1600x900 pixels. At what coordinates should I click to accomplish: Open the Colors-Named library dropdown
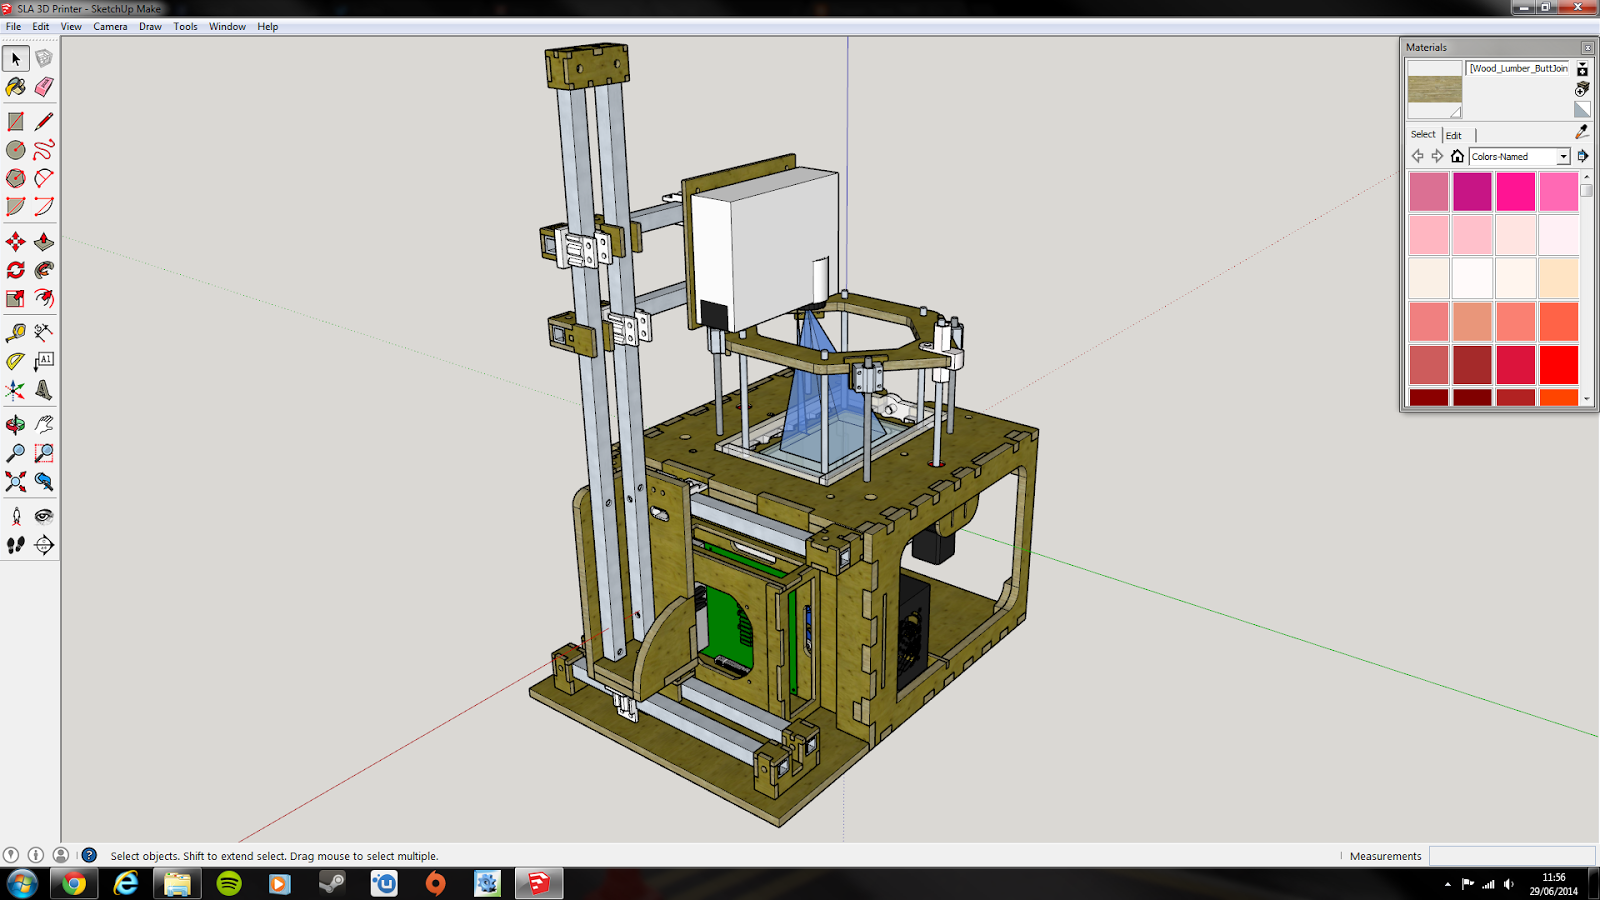1520,156
